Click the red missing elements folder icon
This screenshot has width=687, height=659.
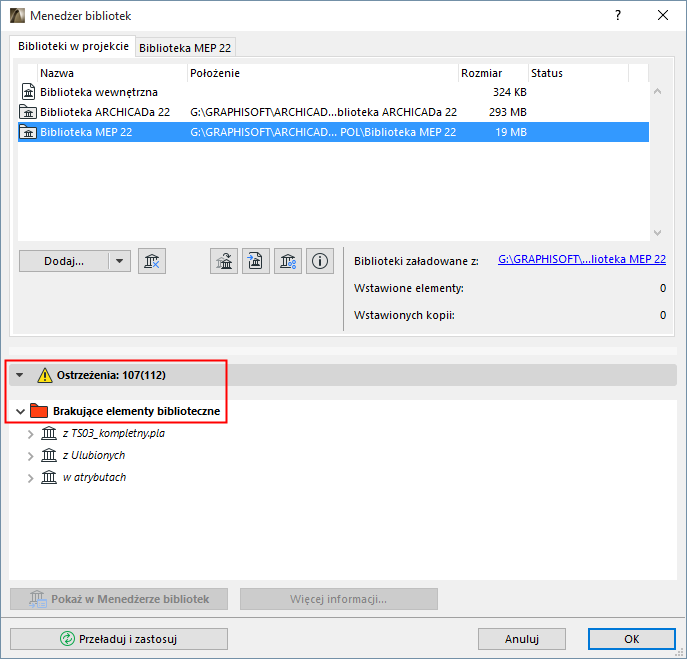39,411
